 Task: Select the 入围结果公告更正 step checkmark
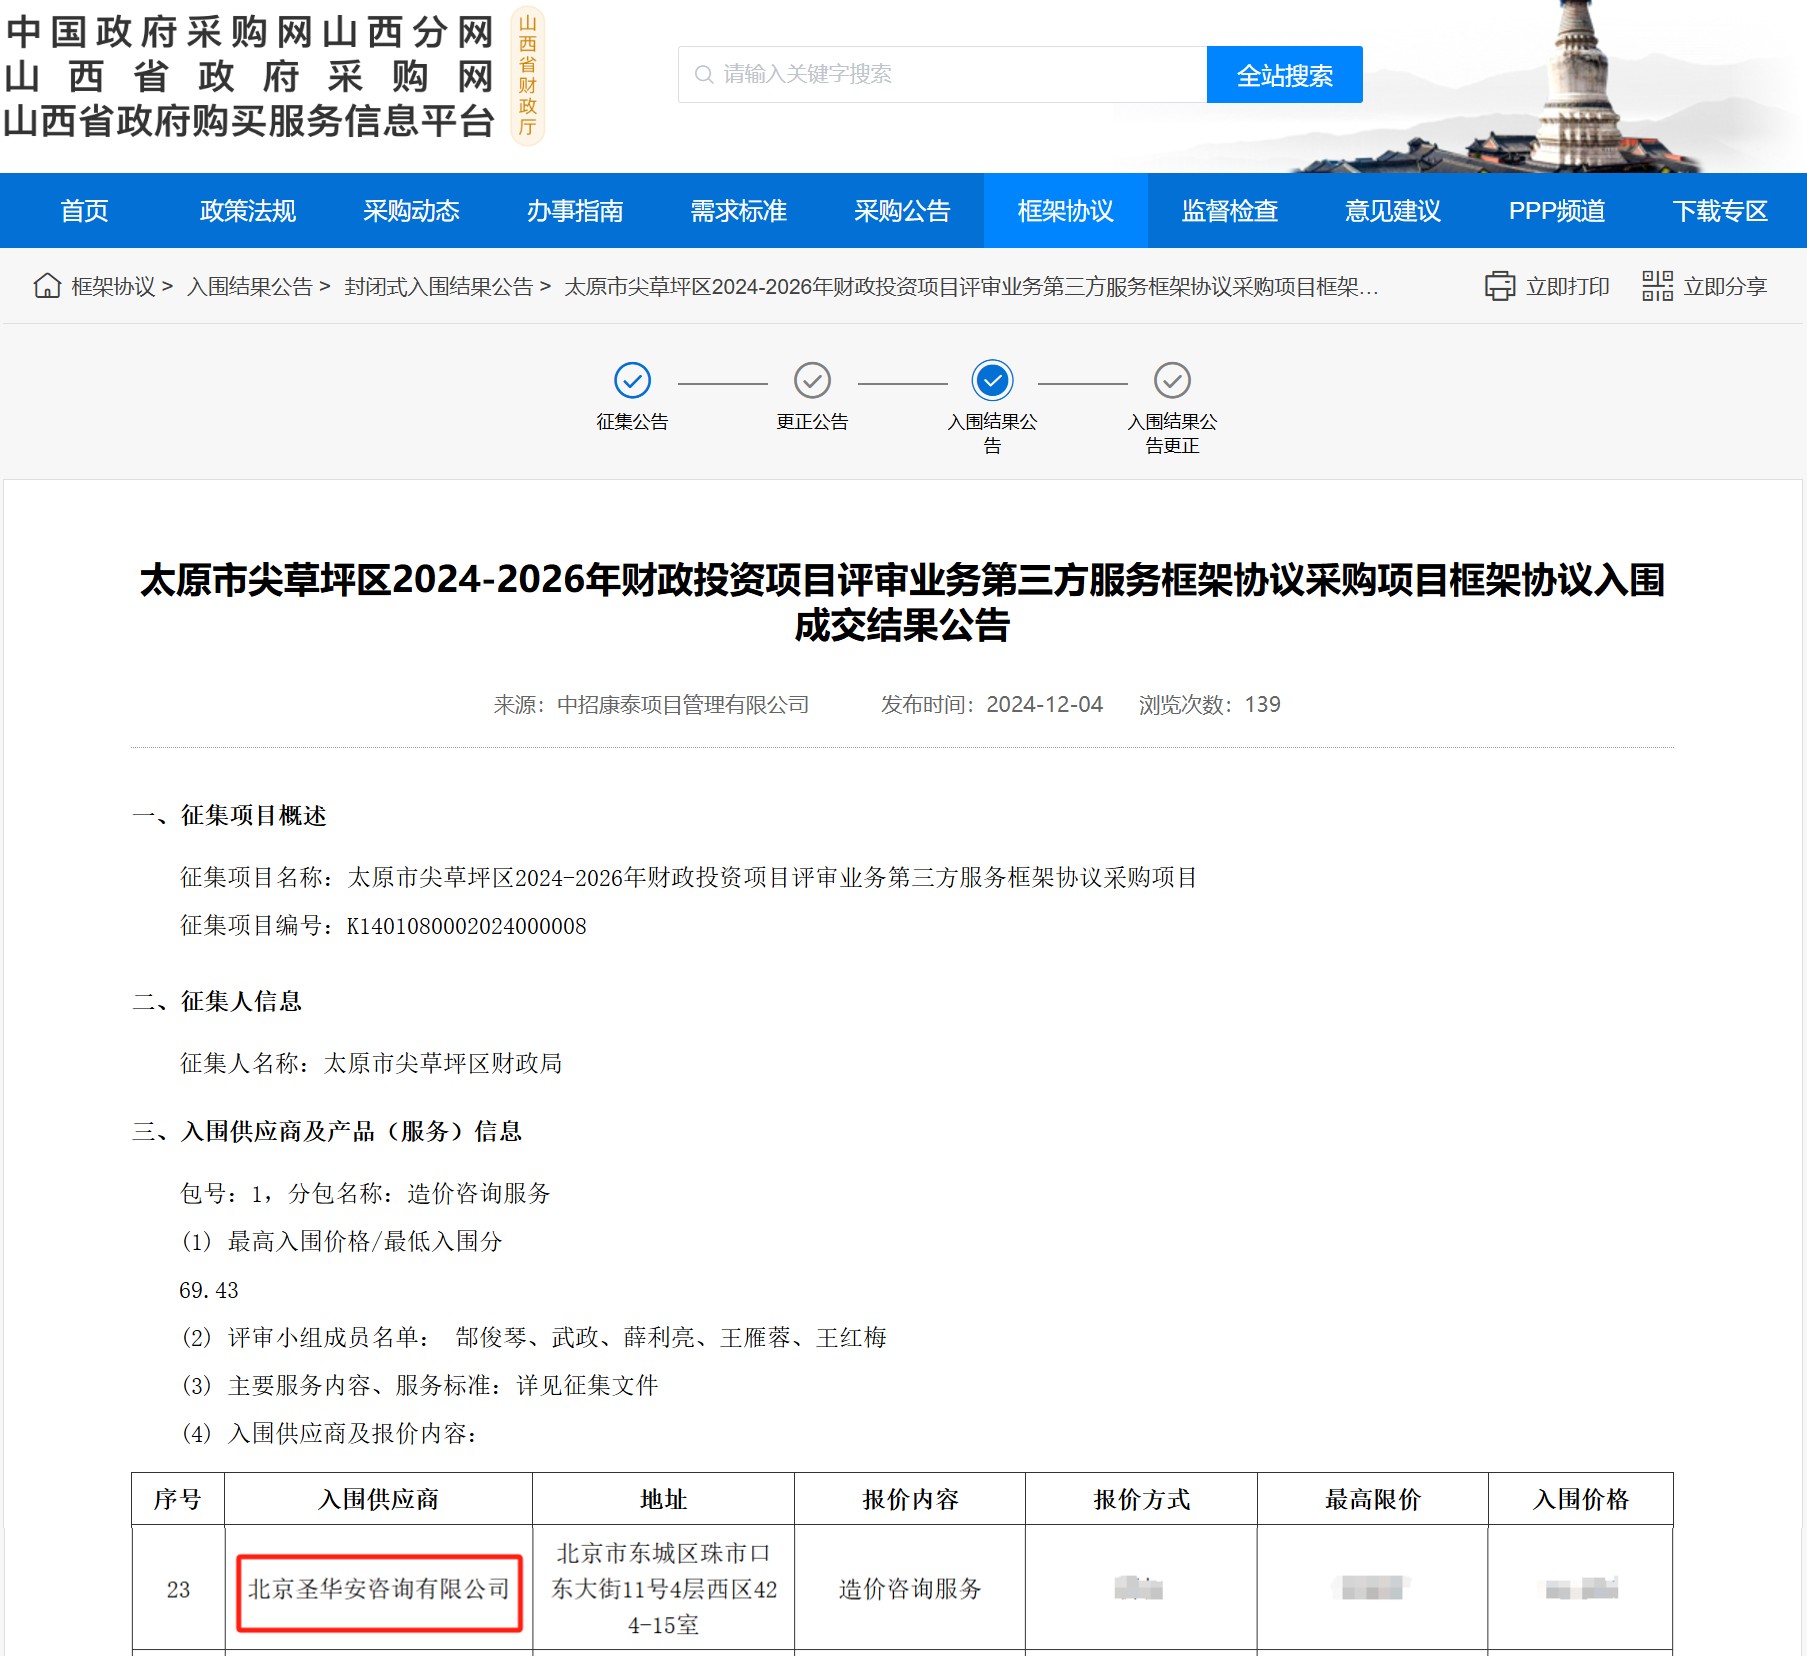(x=1172, y=380)
